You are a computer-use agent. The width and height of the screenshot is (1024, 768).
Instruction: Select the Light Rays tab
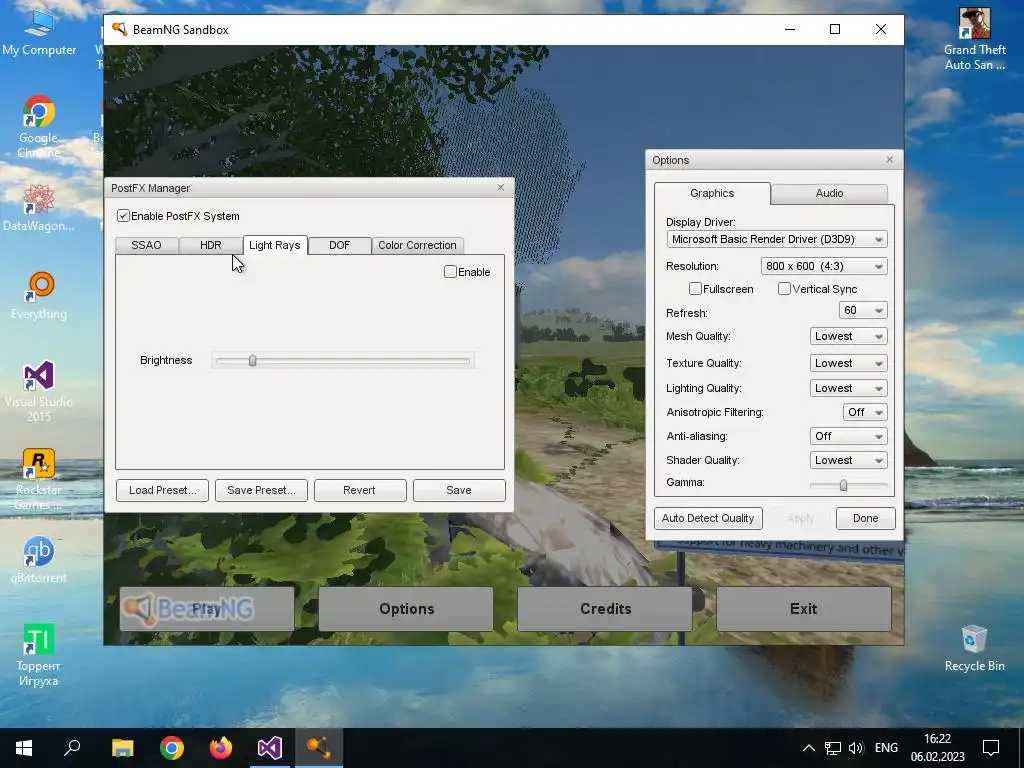(x=275, y=245)
